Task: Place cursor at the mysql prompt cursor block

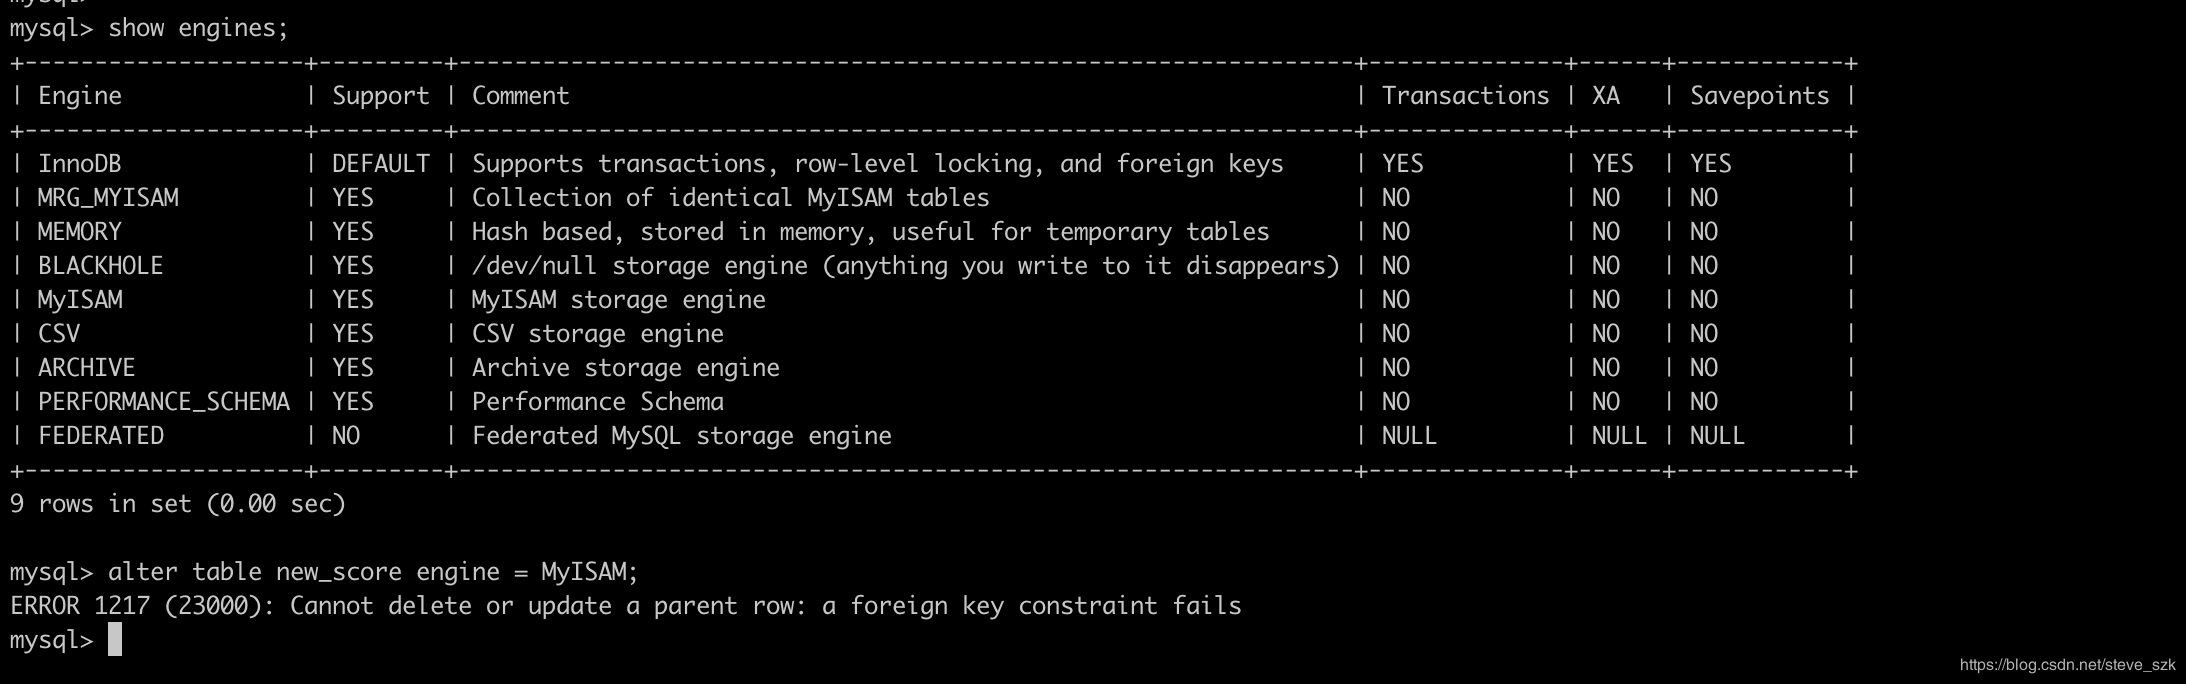Action: 115,640
